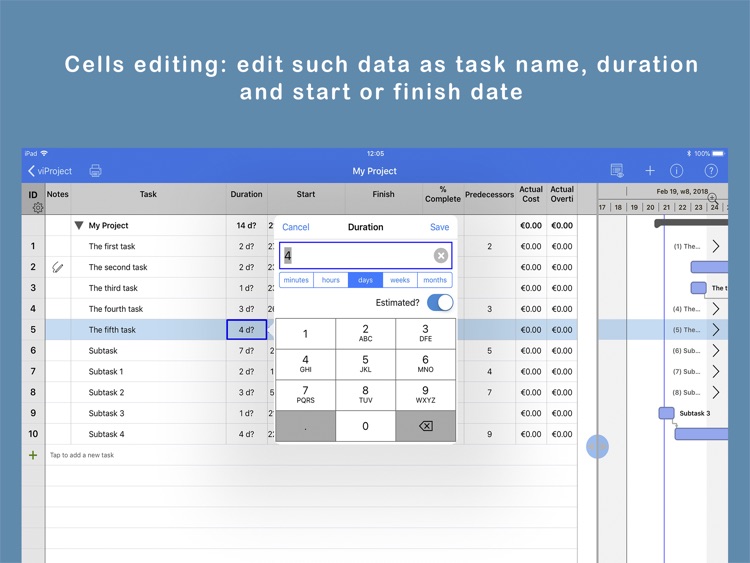The height and width of the screenshot is (563, 750).
Task: Open the info icon in toolbar
Action: pos(676,170)
